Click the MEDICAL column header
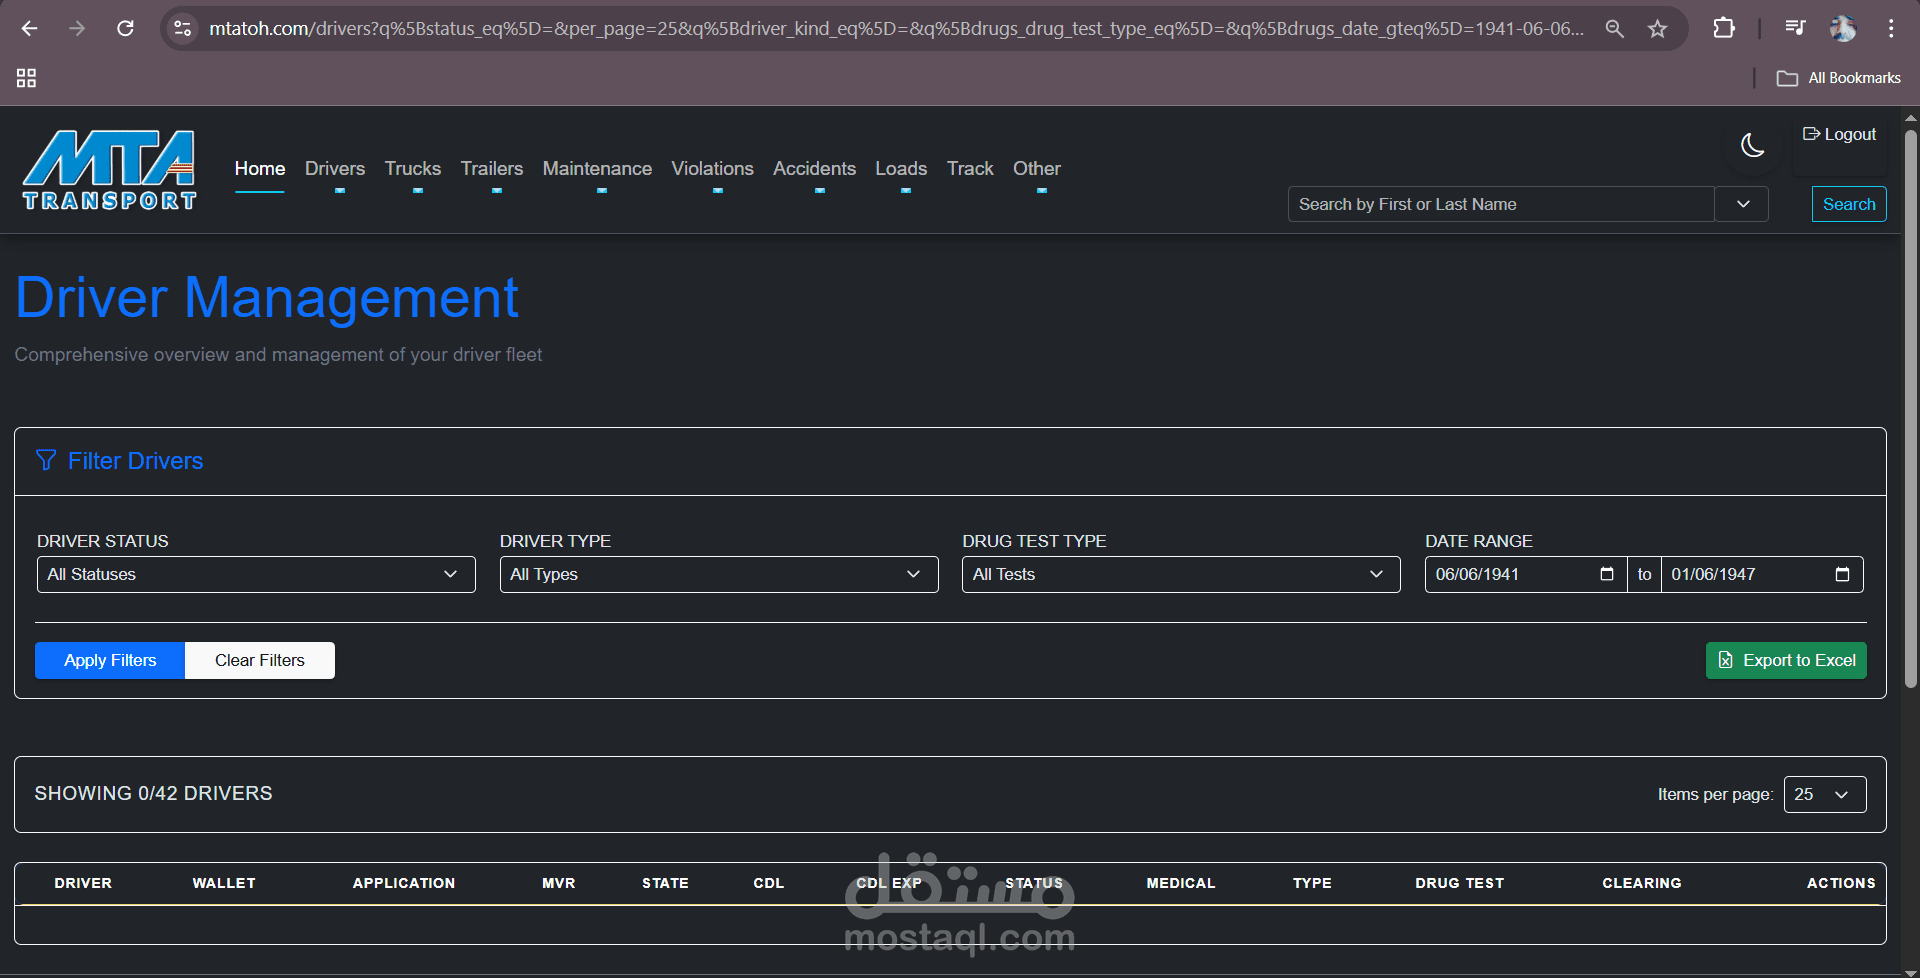The height and width of the screenshot is (978, 1920). (1181, 883)
